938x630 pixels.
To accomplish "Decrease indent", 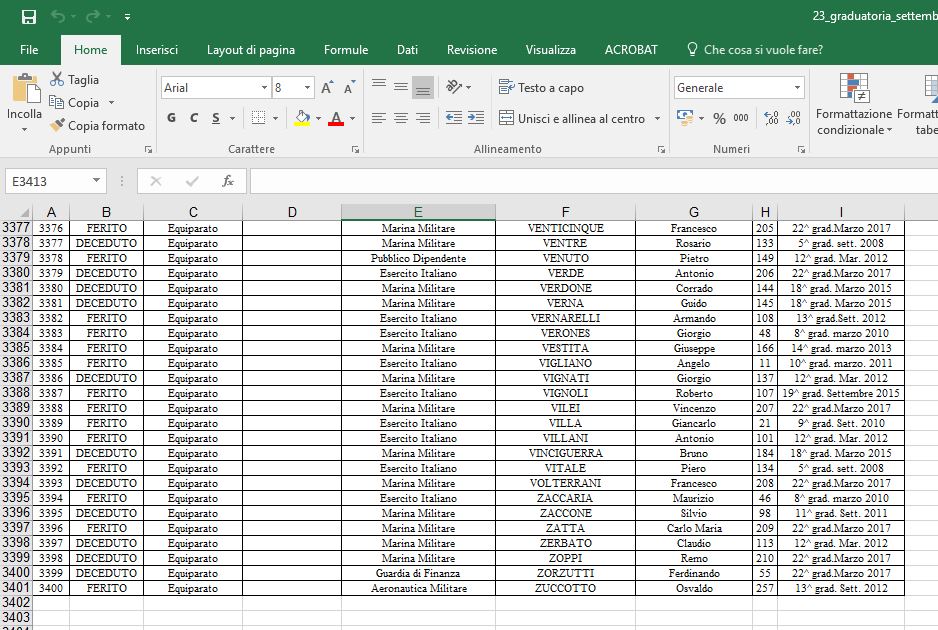I will tap(454, 118).
